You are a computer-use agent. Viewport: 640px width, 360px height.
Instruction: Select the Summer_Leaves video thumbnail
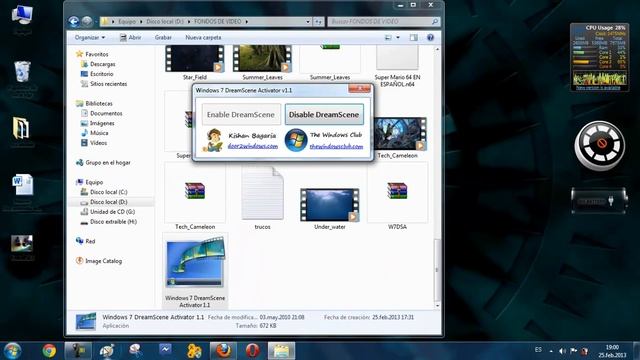point(262,58)
